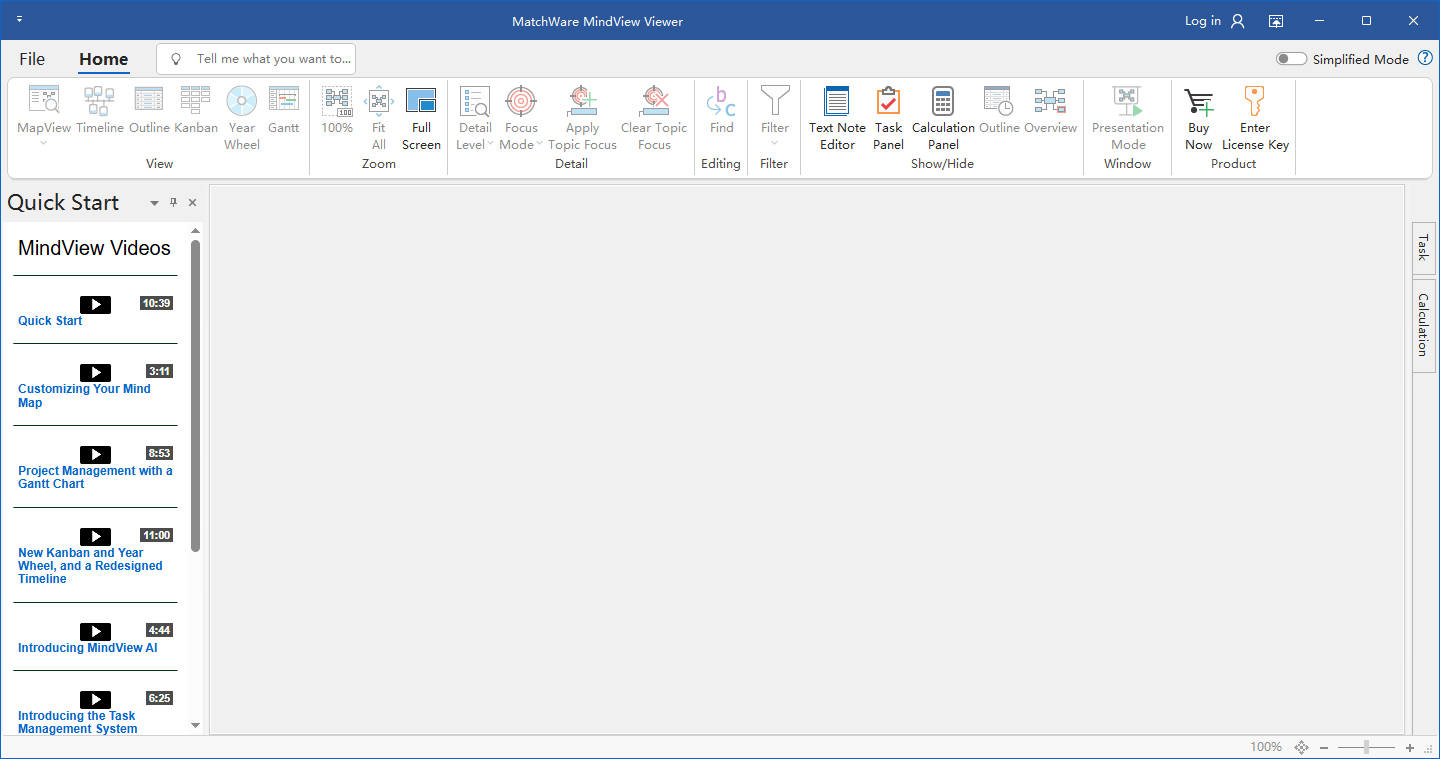Play the 4:44 MindView AI video
The image size is (1440, 759).
point(95,631)
